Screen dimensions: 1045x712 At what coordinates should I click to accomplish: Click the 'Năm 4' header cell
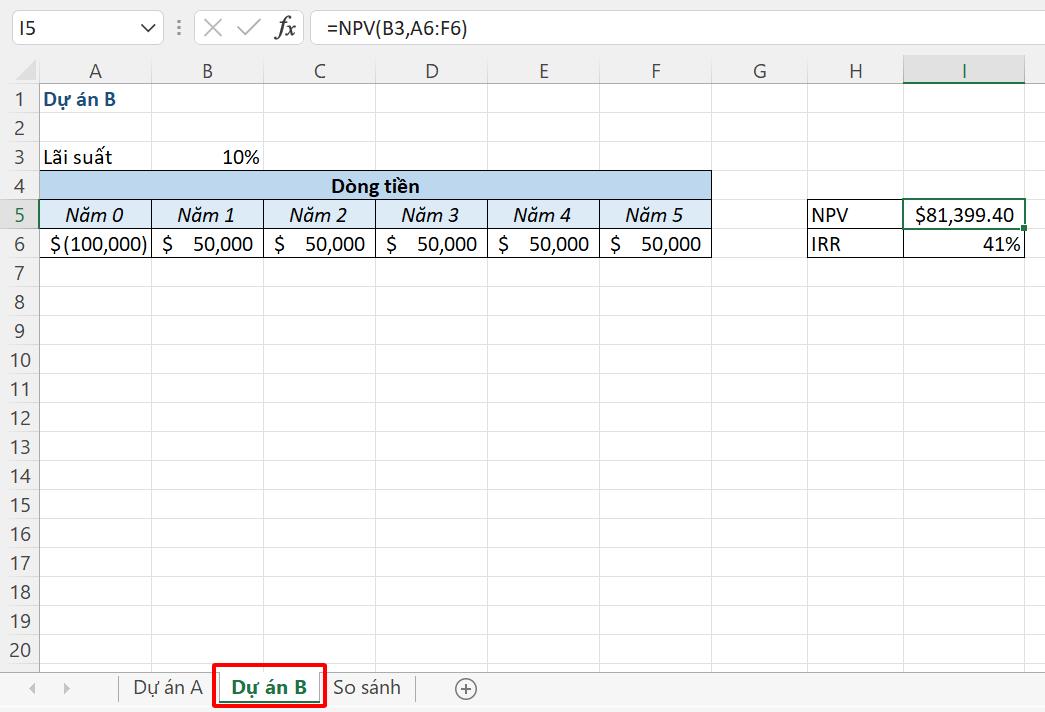tap(543, 215)
